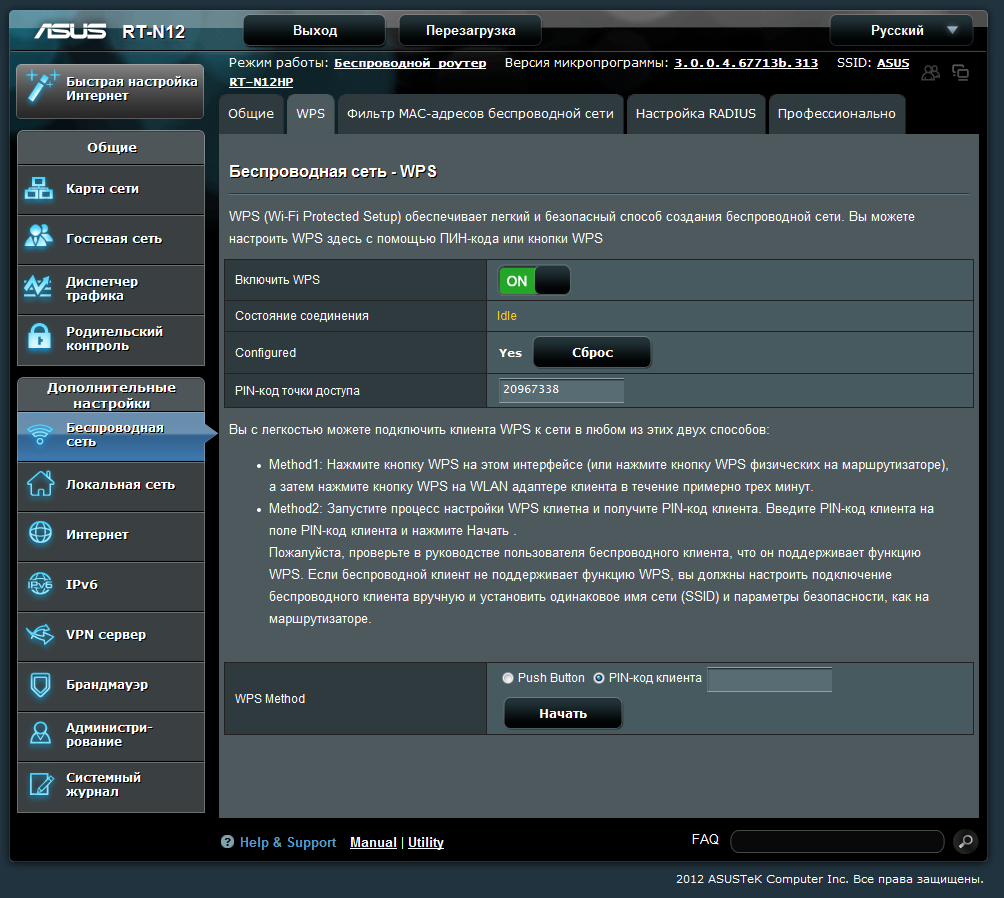Open Интернет in the sidebar

tap(111, 535)
